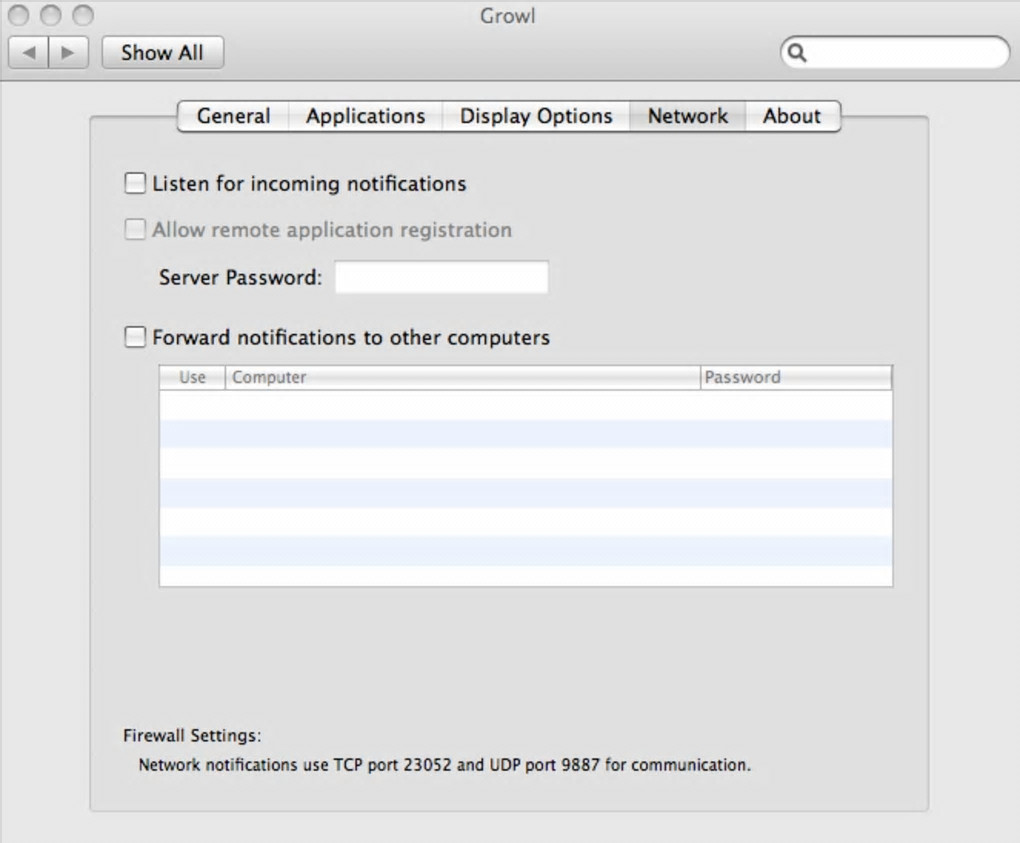Select the Network tab
Image resolution: width=1020 pixels, height=843 pixels.
click(688, 116)
